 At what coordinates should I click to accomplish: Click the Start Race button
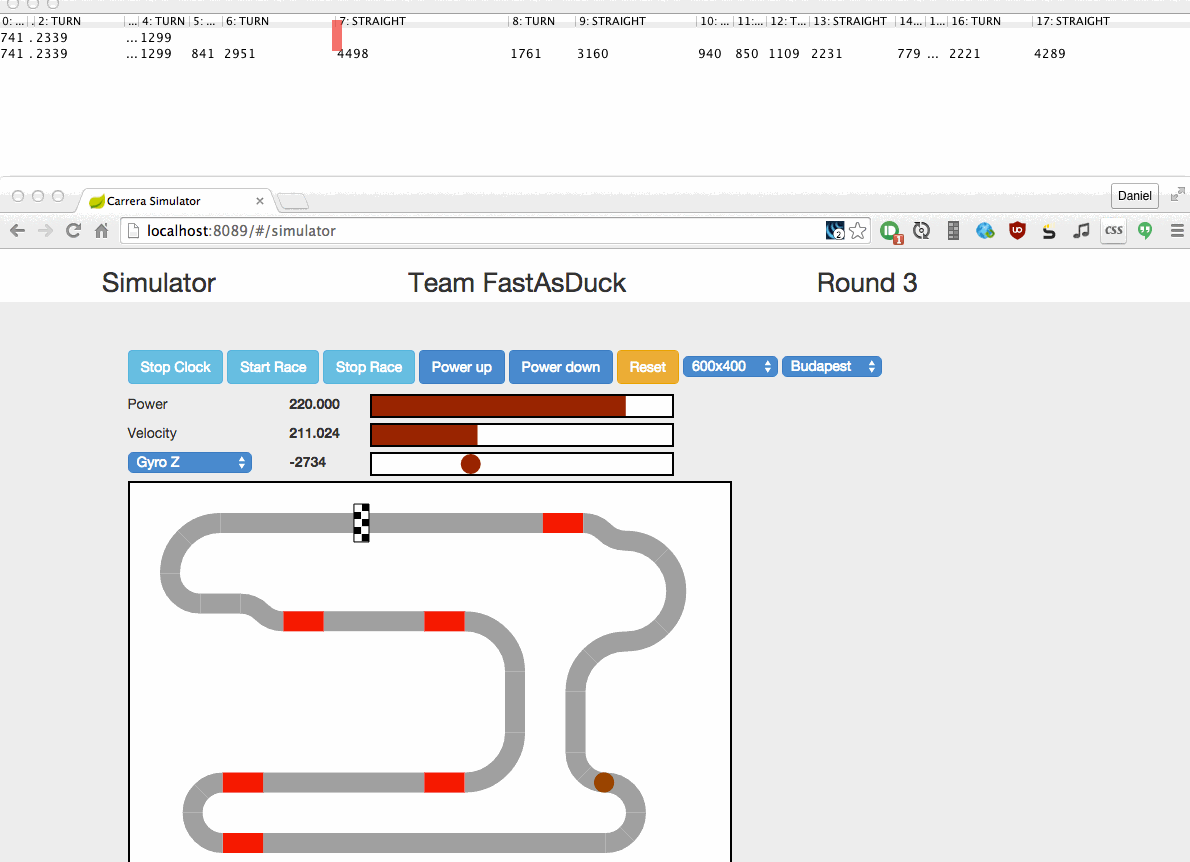pyautogui.click(x=273, y=367)
